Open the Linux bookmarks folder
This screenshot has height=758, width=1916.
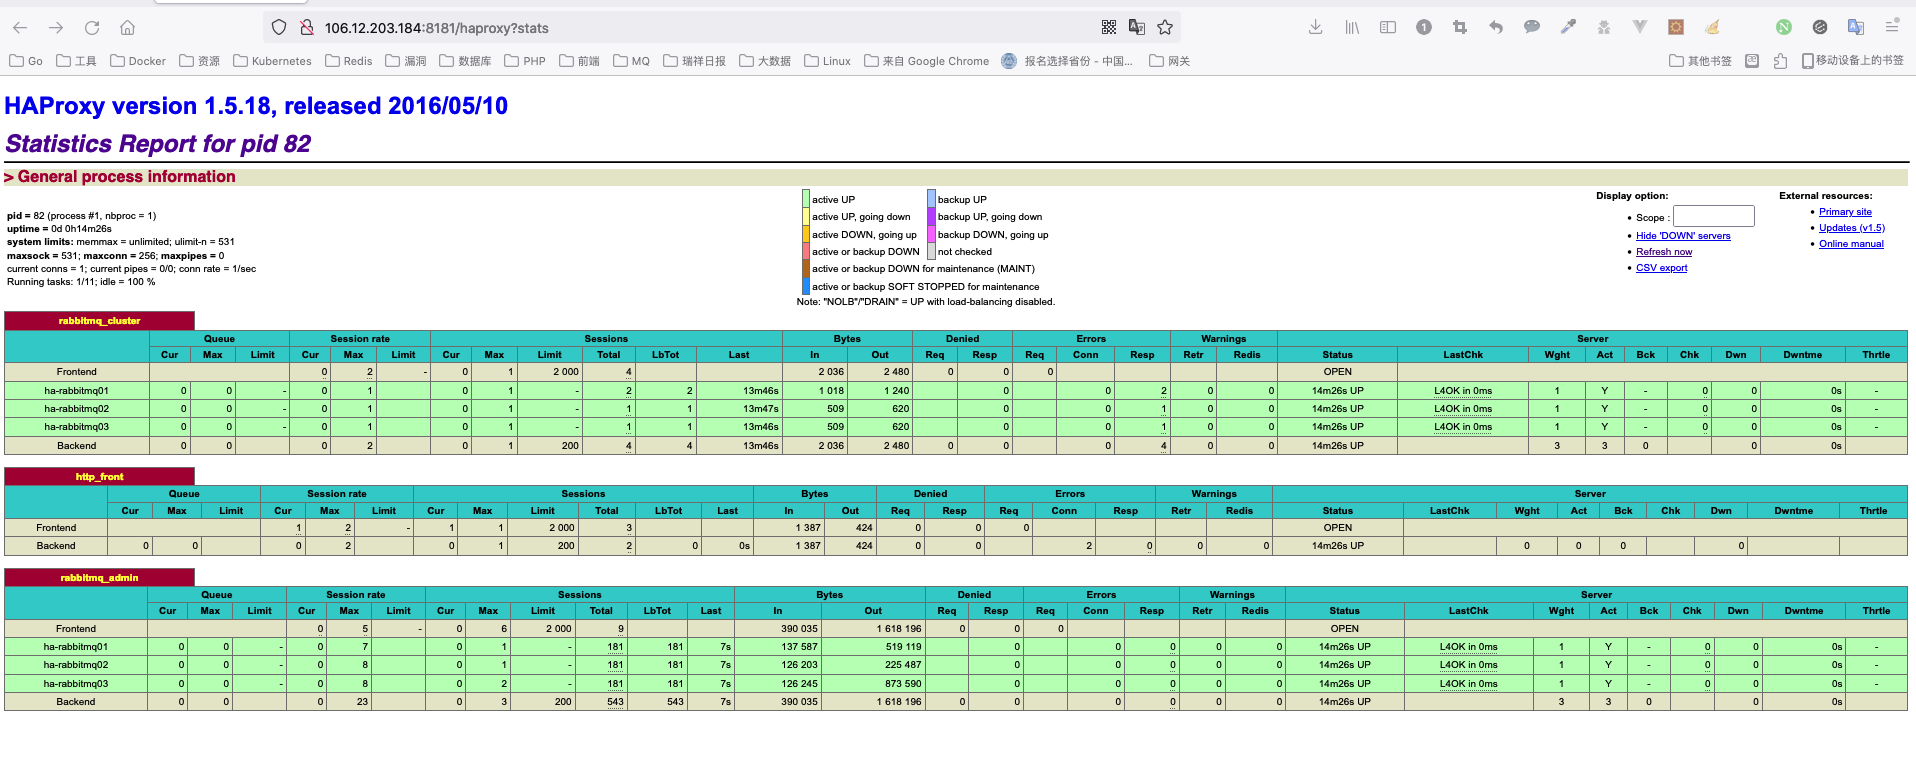827,61
